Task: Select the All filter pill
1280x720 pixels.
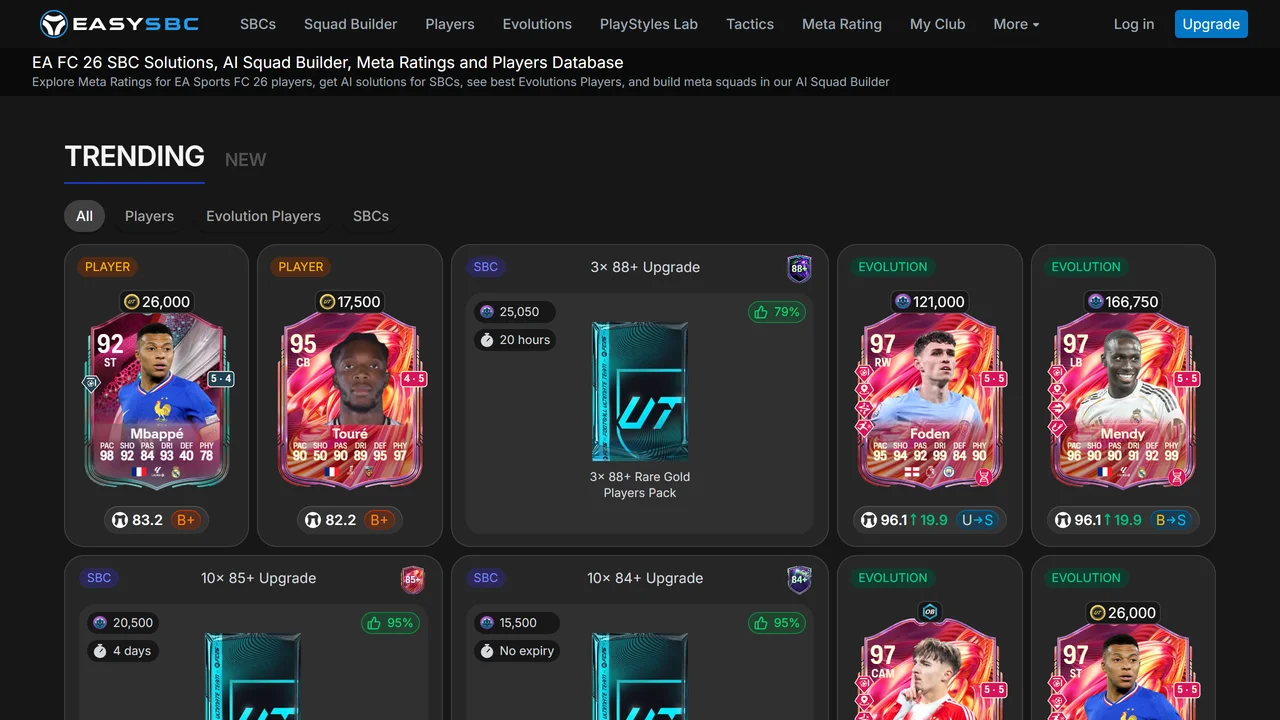Action: (85, 216)
